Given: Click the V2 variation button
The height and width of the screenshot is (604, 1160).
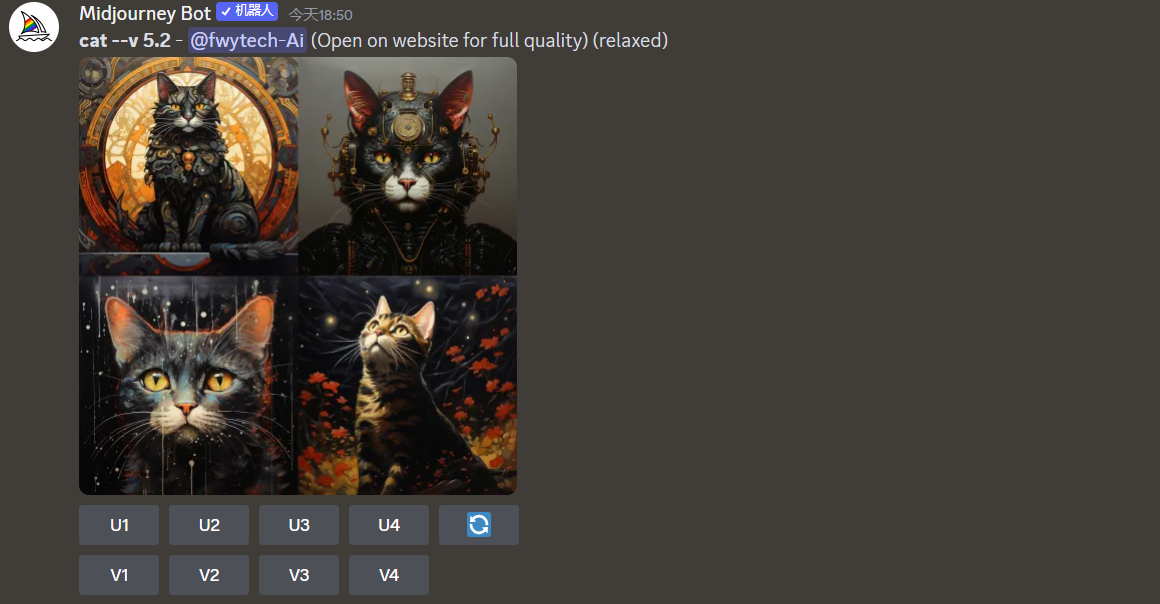Looking at the screenshot, I should [209, 575].
